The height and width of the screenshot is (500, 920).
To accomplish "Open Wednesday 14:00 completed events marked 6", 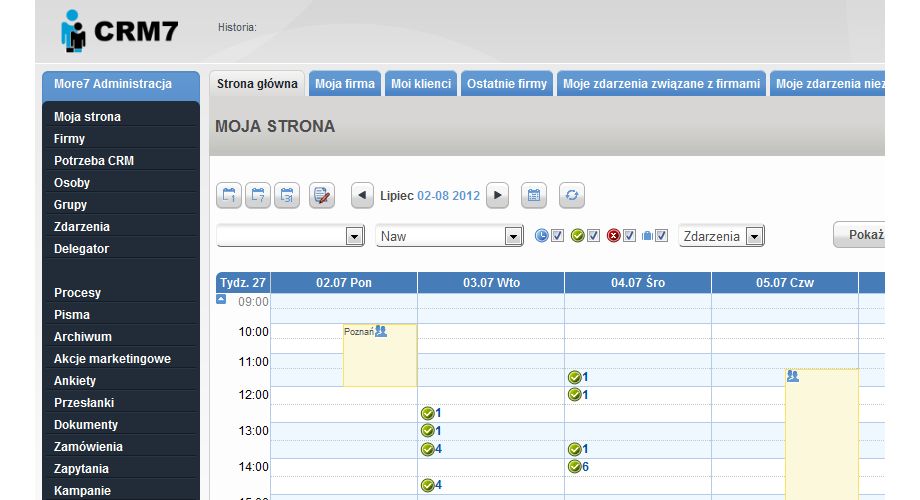I will click(x=579, y=467).
